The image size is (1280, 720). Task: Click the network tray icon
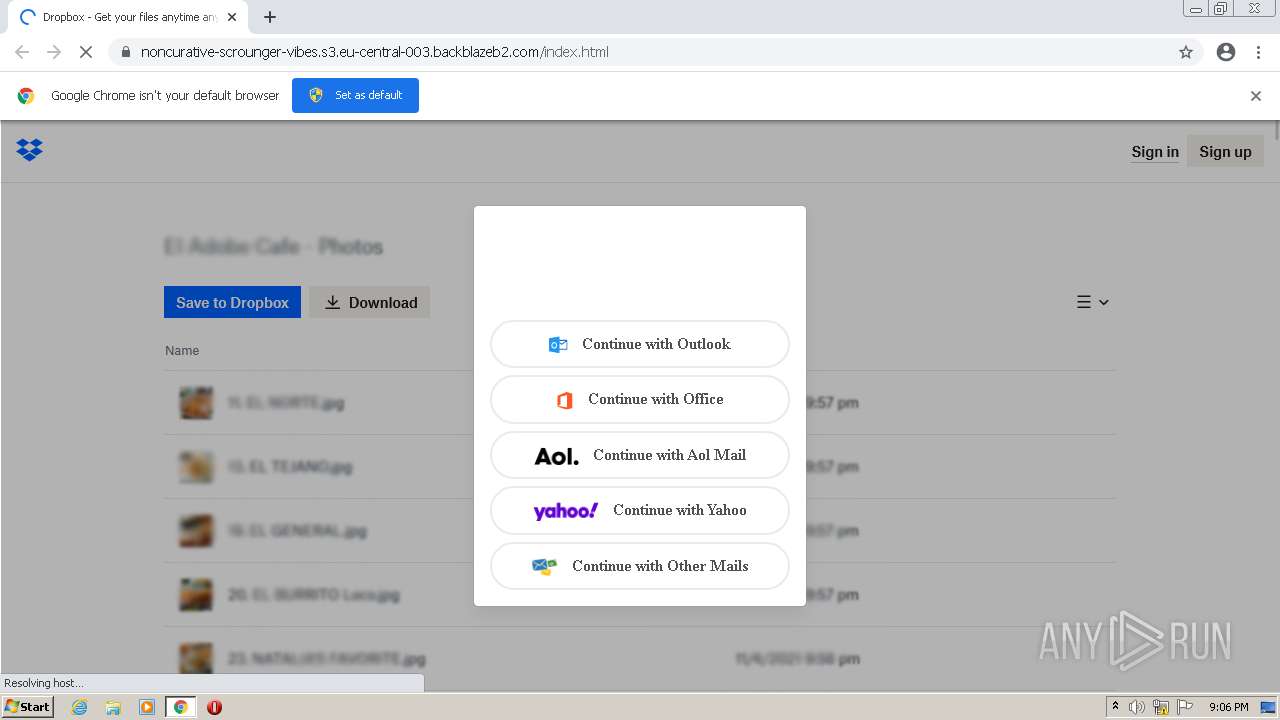(1161, 707)
